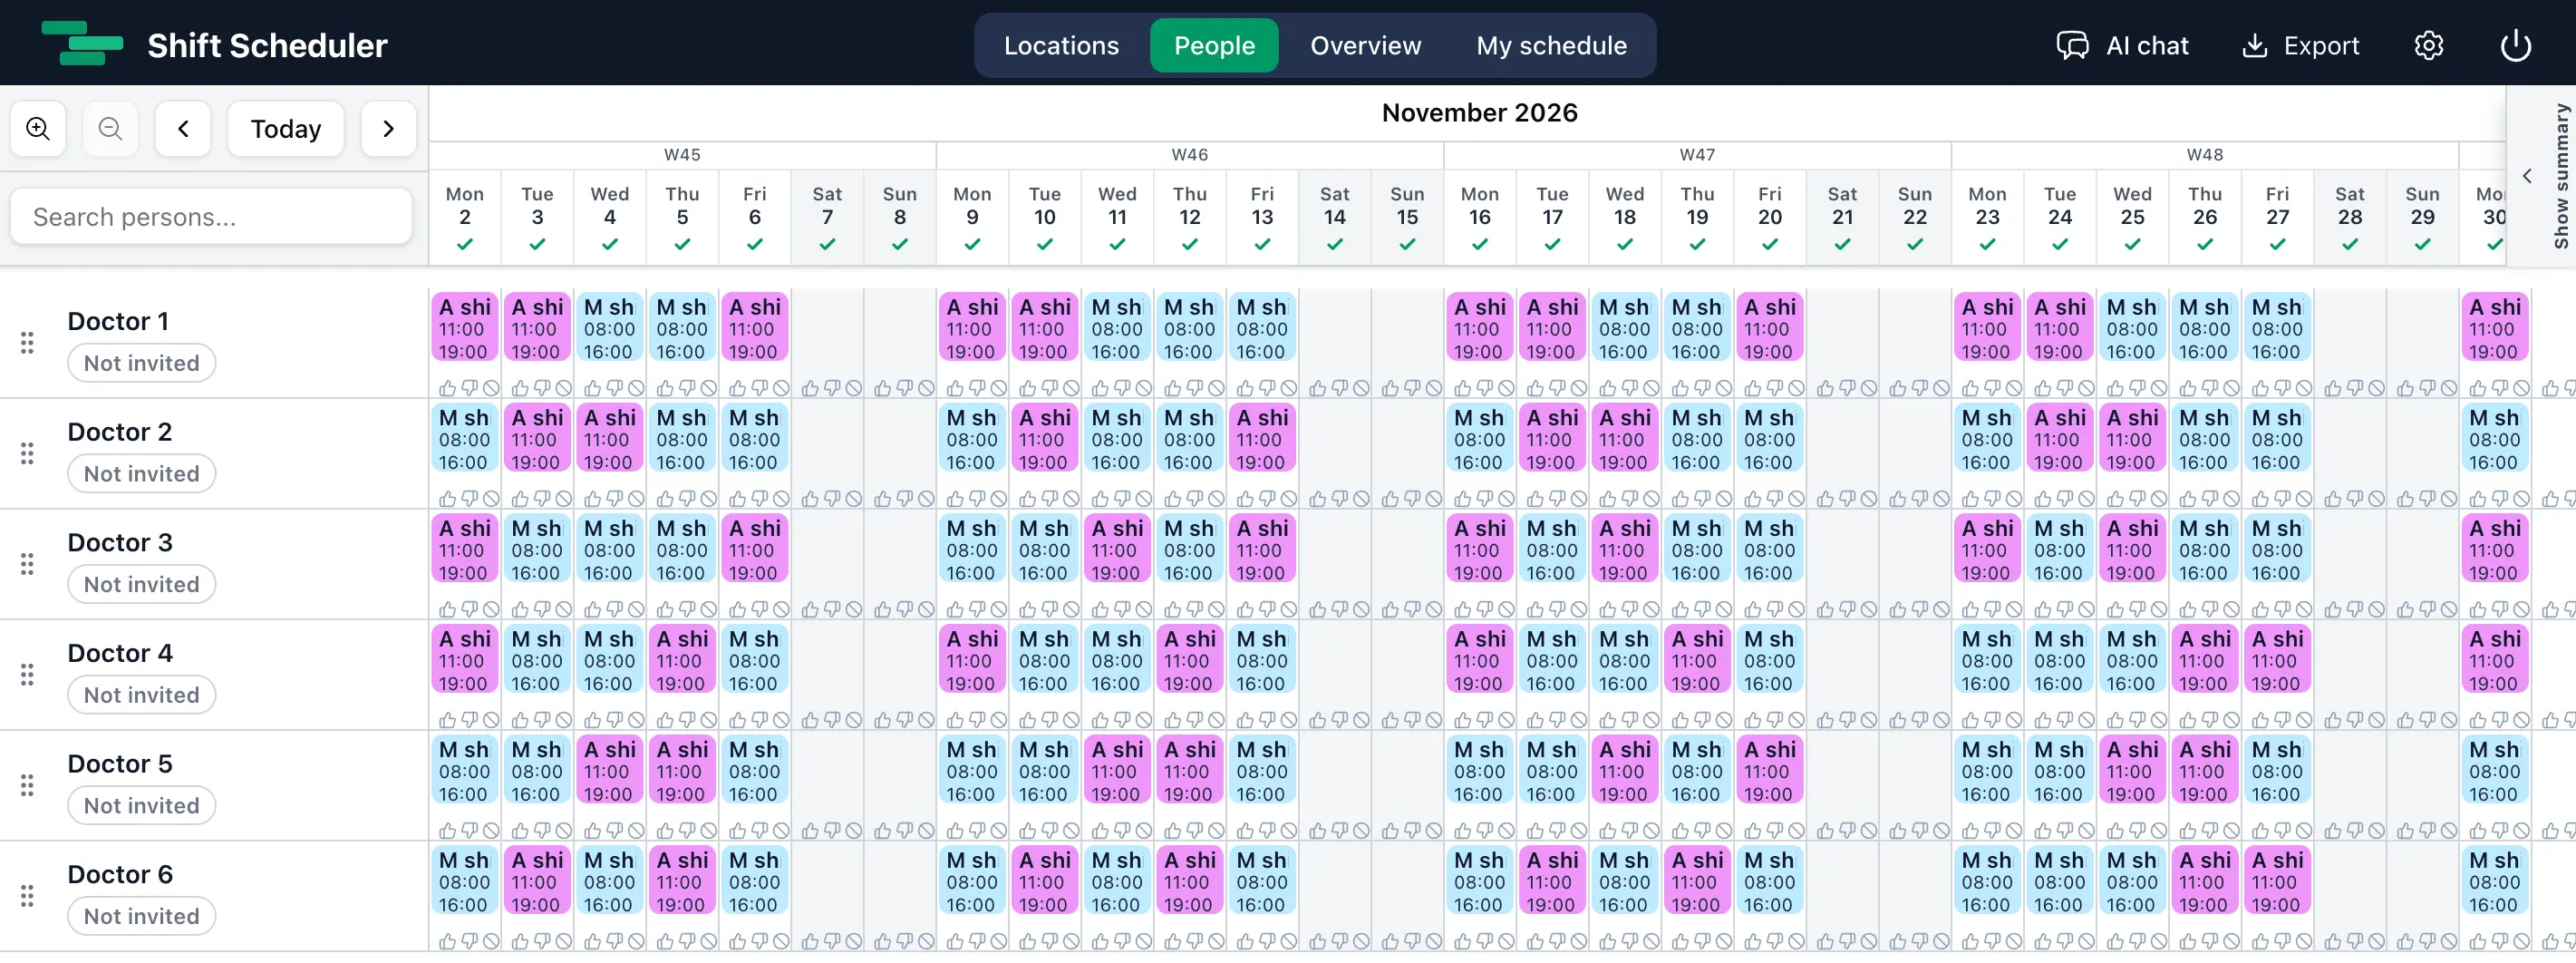Open Doctor 1 A shift on Mon 2
2576x963 pixels.
pos(465,327)
